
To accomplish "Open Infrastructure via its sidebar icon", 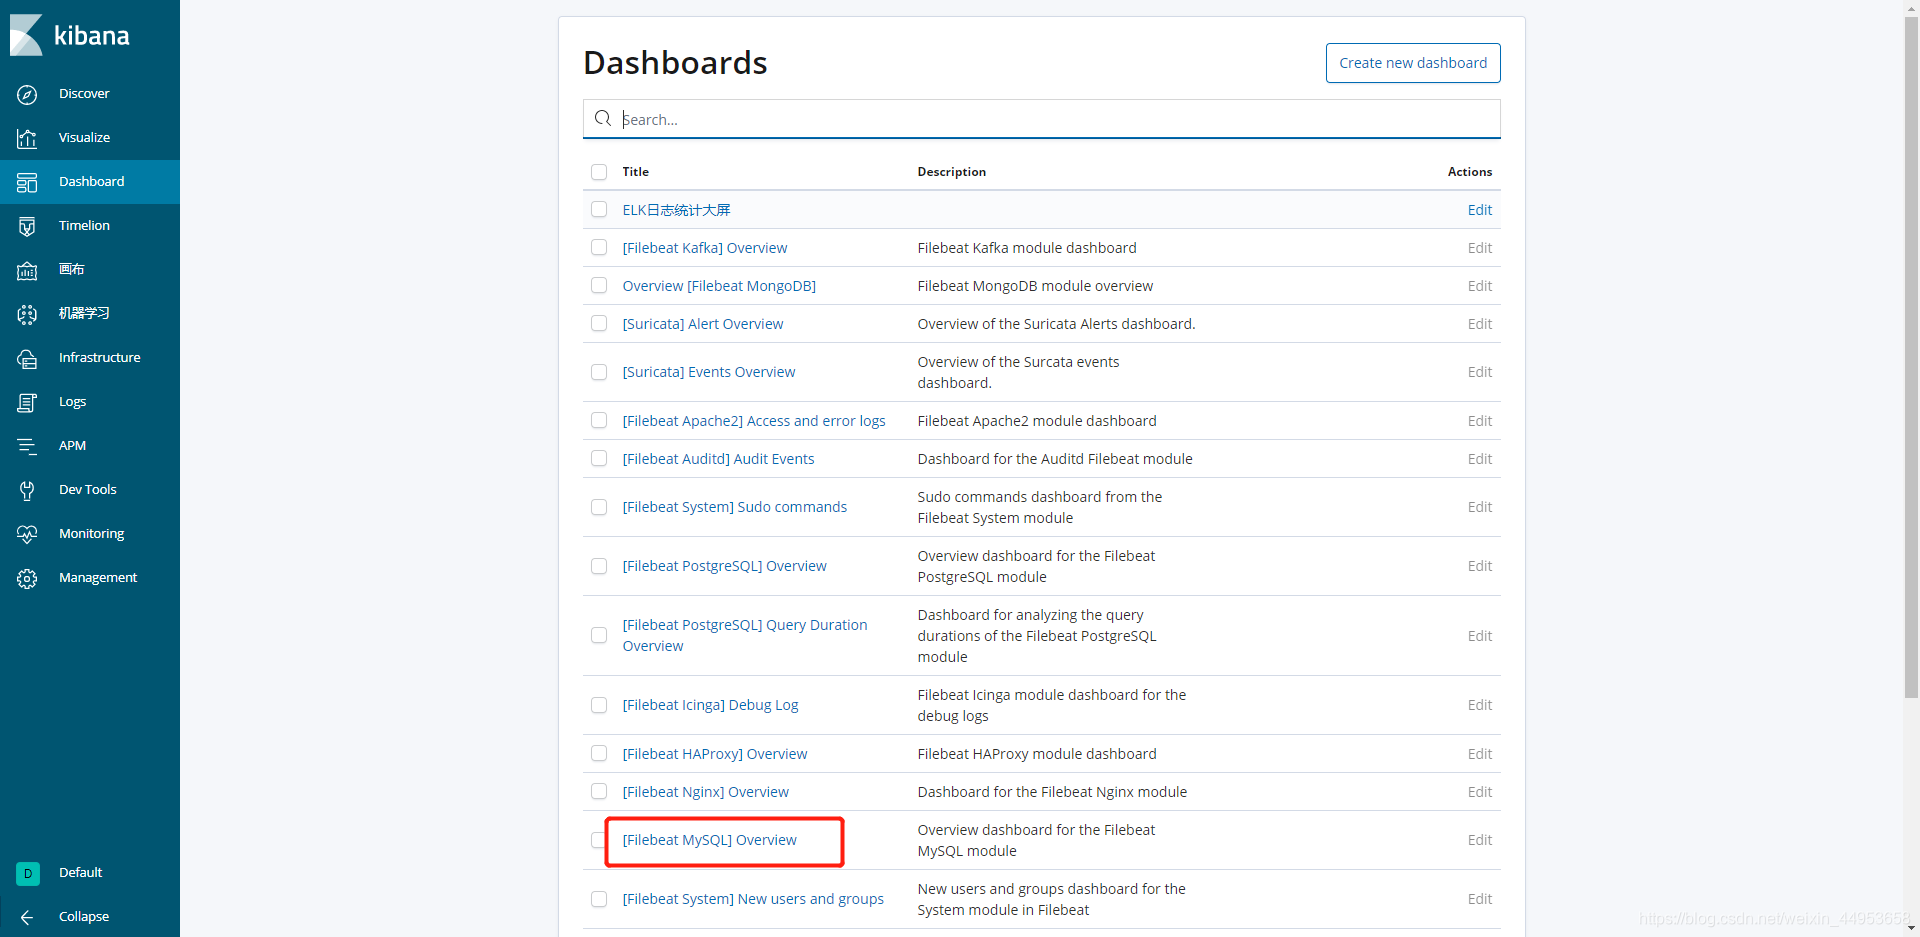I will coord(27,358).
